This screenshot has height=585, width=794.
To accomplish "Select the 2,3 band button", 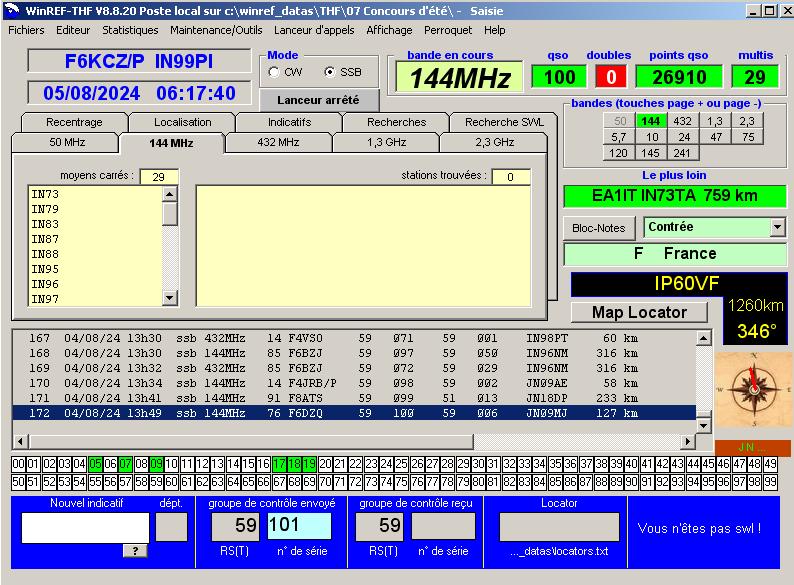I will click(746, 121).
